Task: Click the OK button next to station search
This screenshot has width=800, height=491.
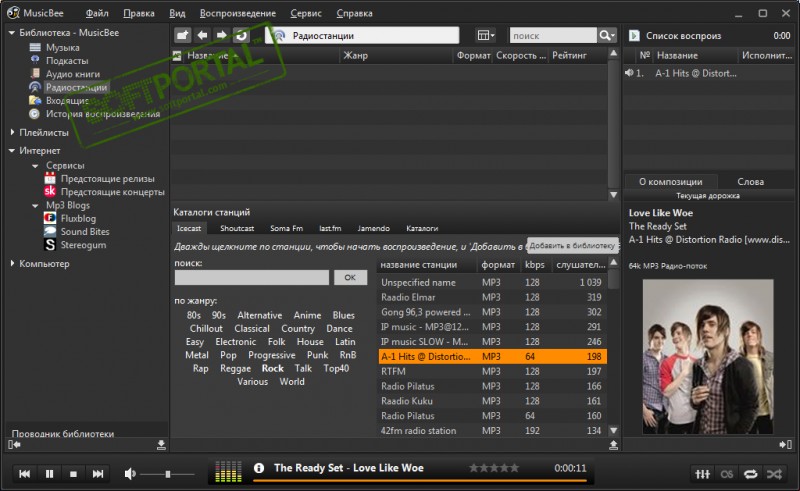Action: point(349,277)
